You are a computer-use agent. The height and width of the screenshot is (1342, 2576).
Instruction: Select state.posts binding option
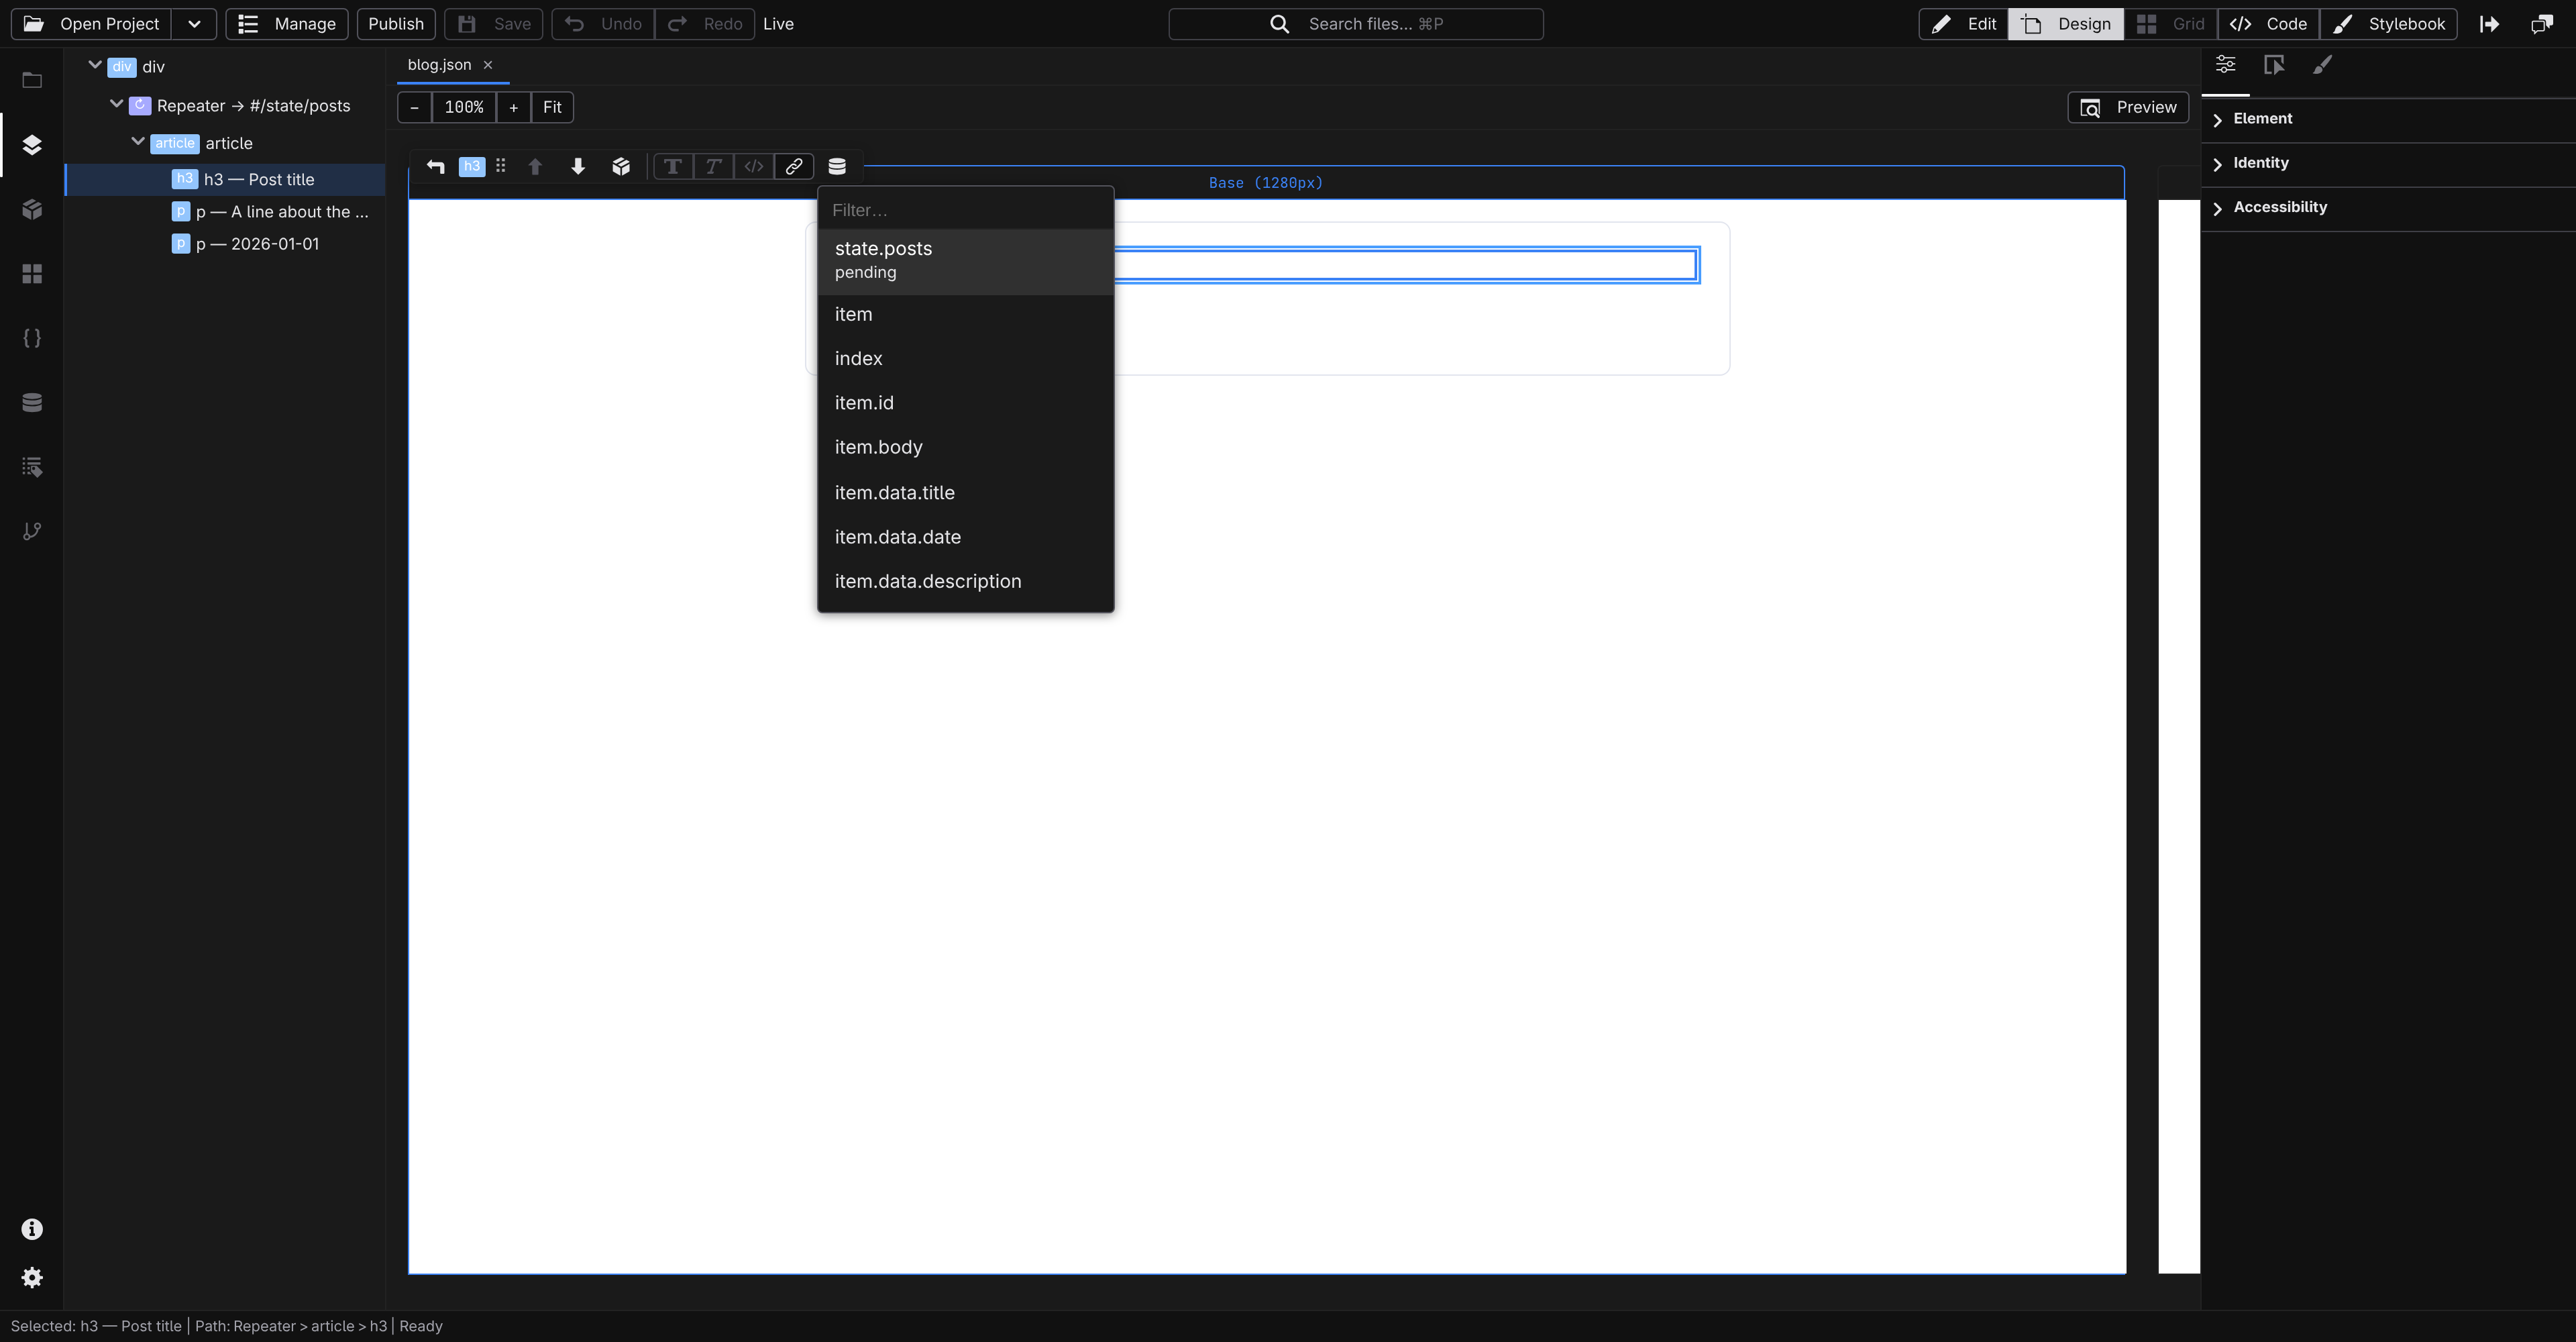pos(966,261)
